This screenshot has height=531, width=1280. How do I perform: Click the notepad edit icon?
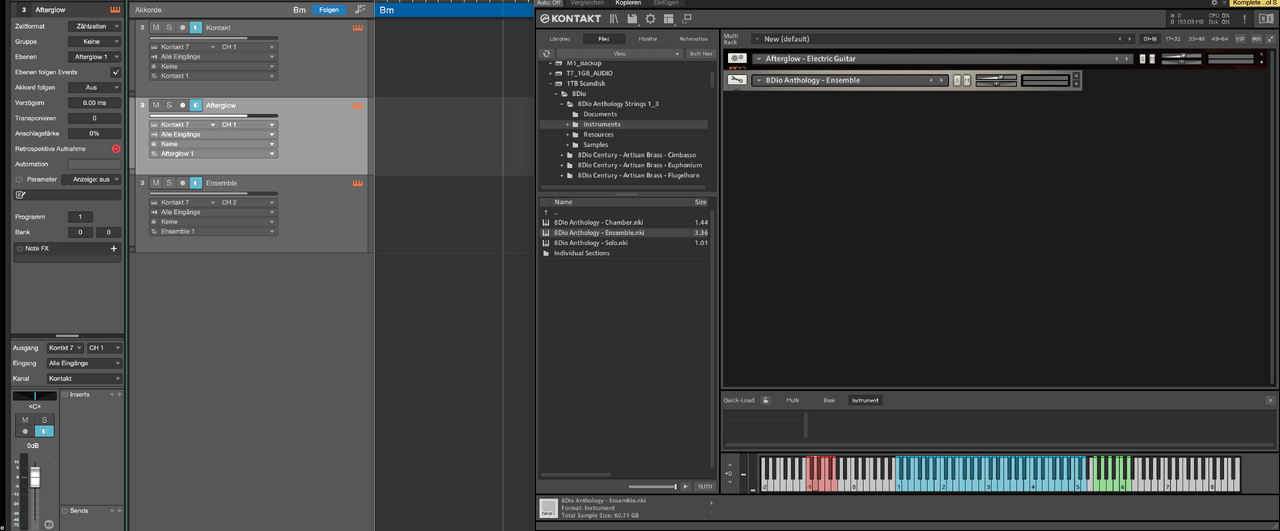click(20, 195)
